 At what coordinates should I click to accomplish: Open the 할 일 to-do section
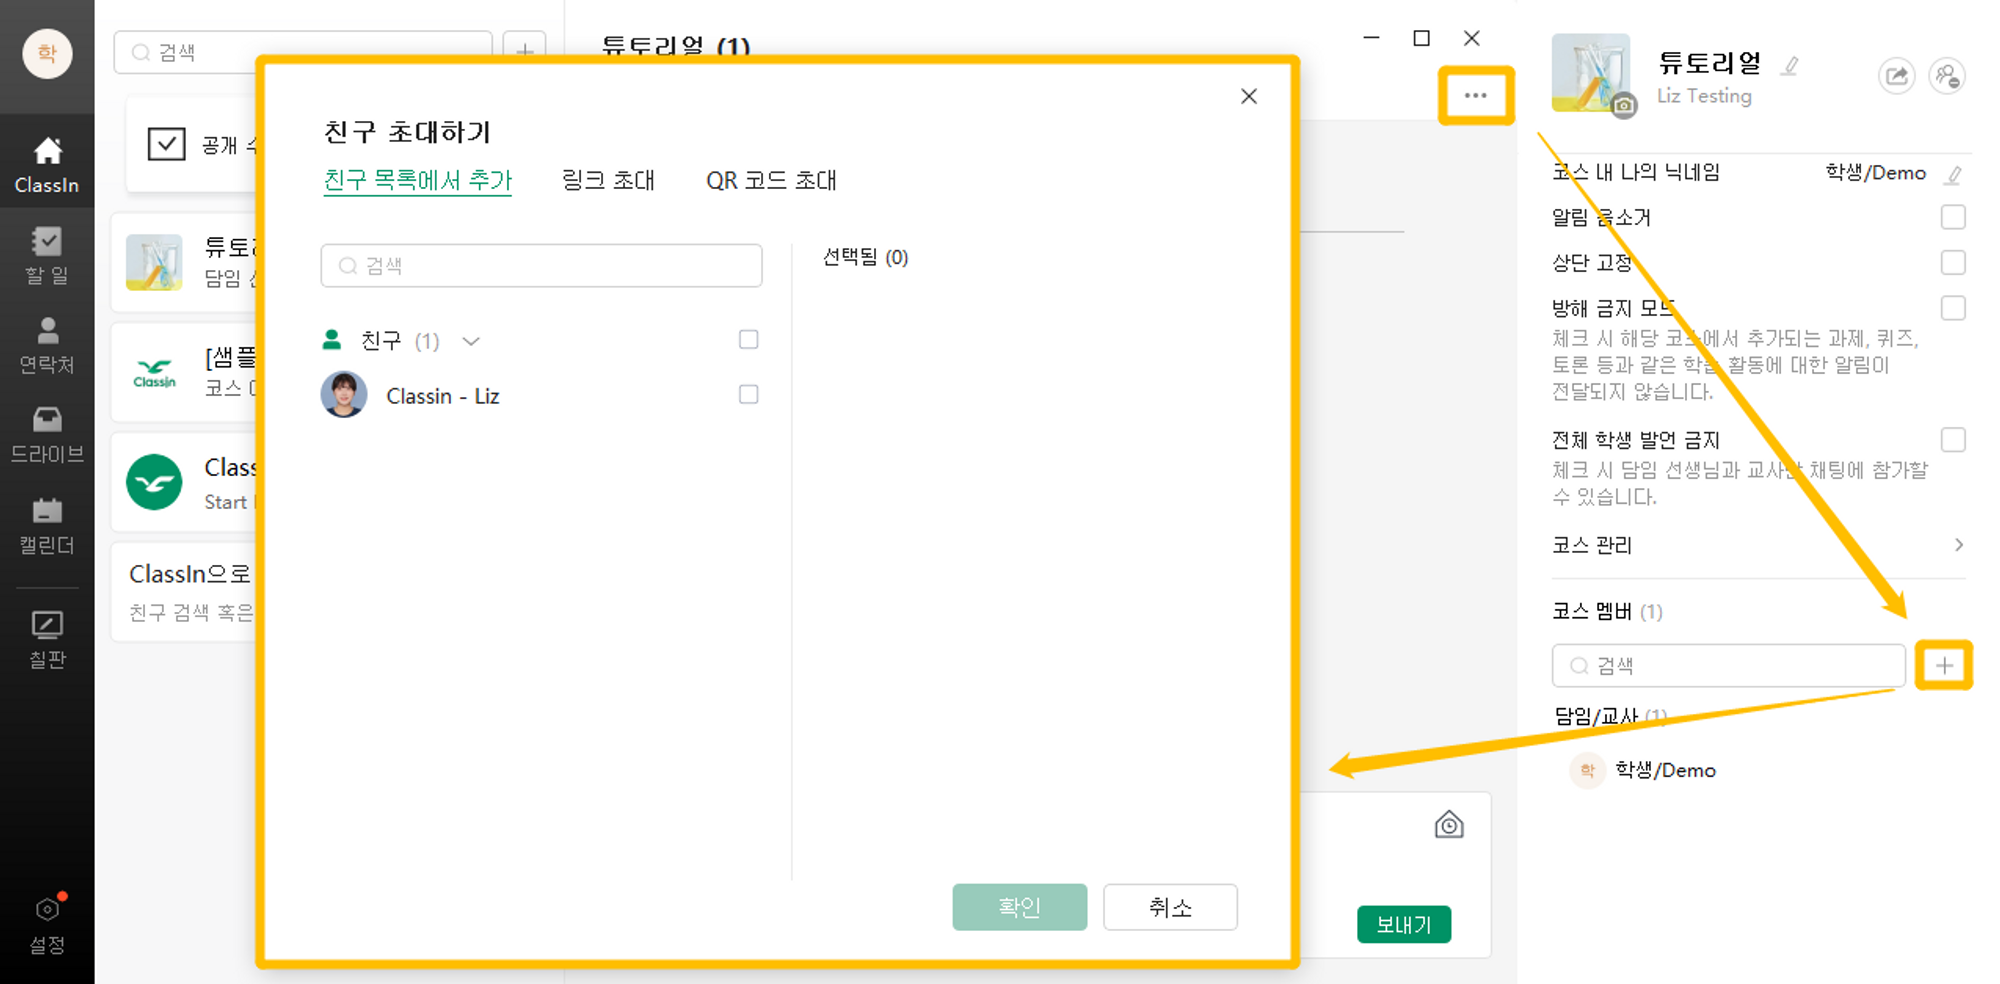pyautogui.click(x=47, y=256)
